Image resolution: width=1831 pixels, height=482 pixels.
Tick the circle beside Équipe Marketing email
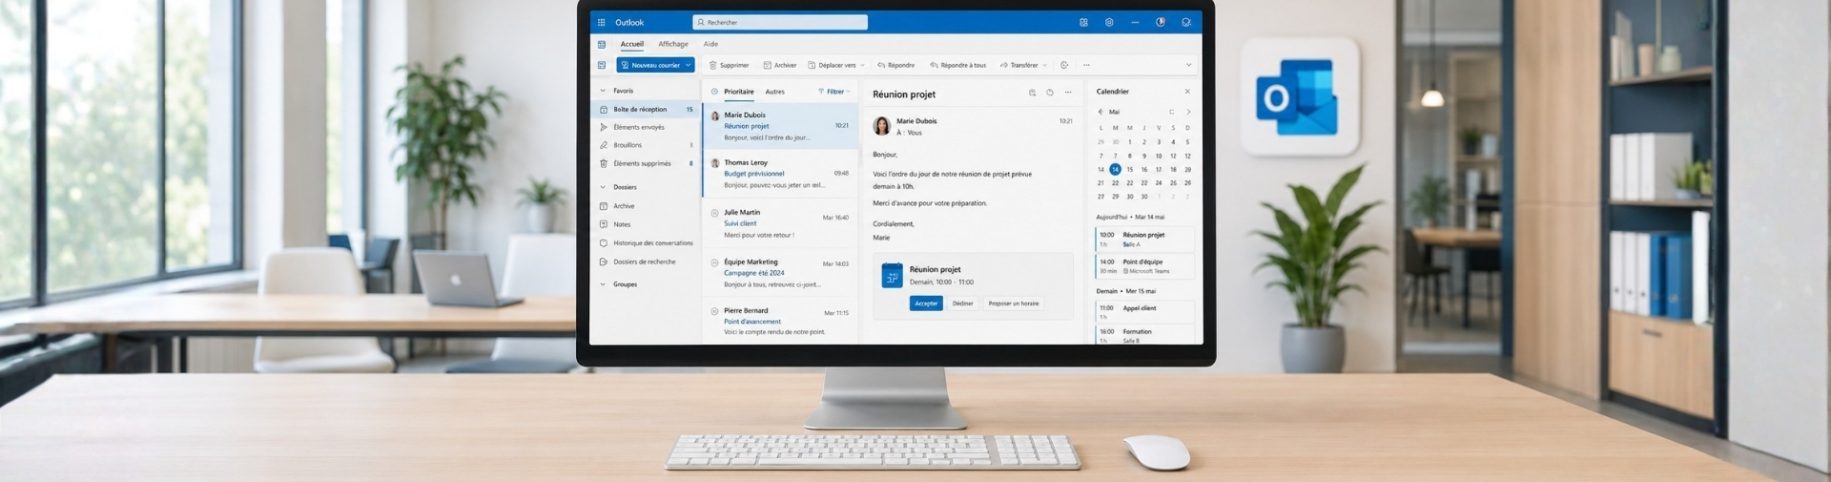tap(714, 262)
